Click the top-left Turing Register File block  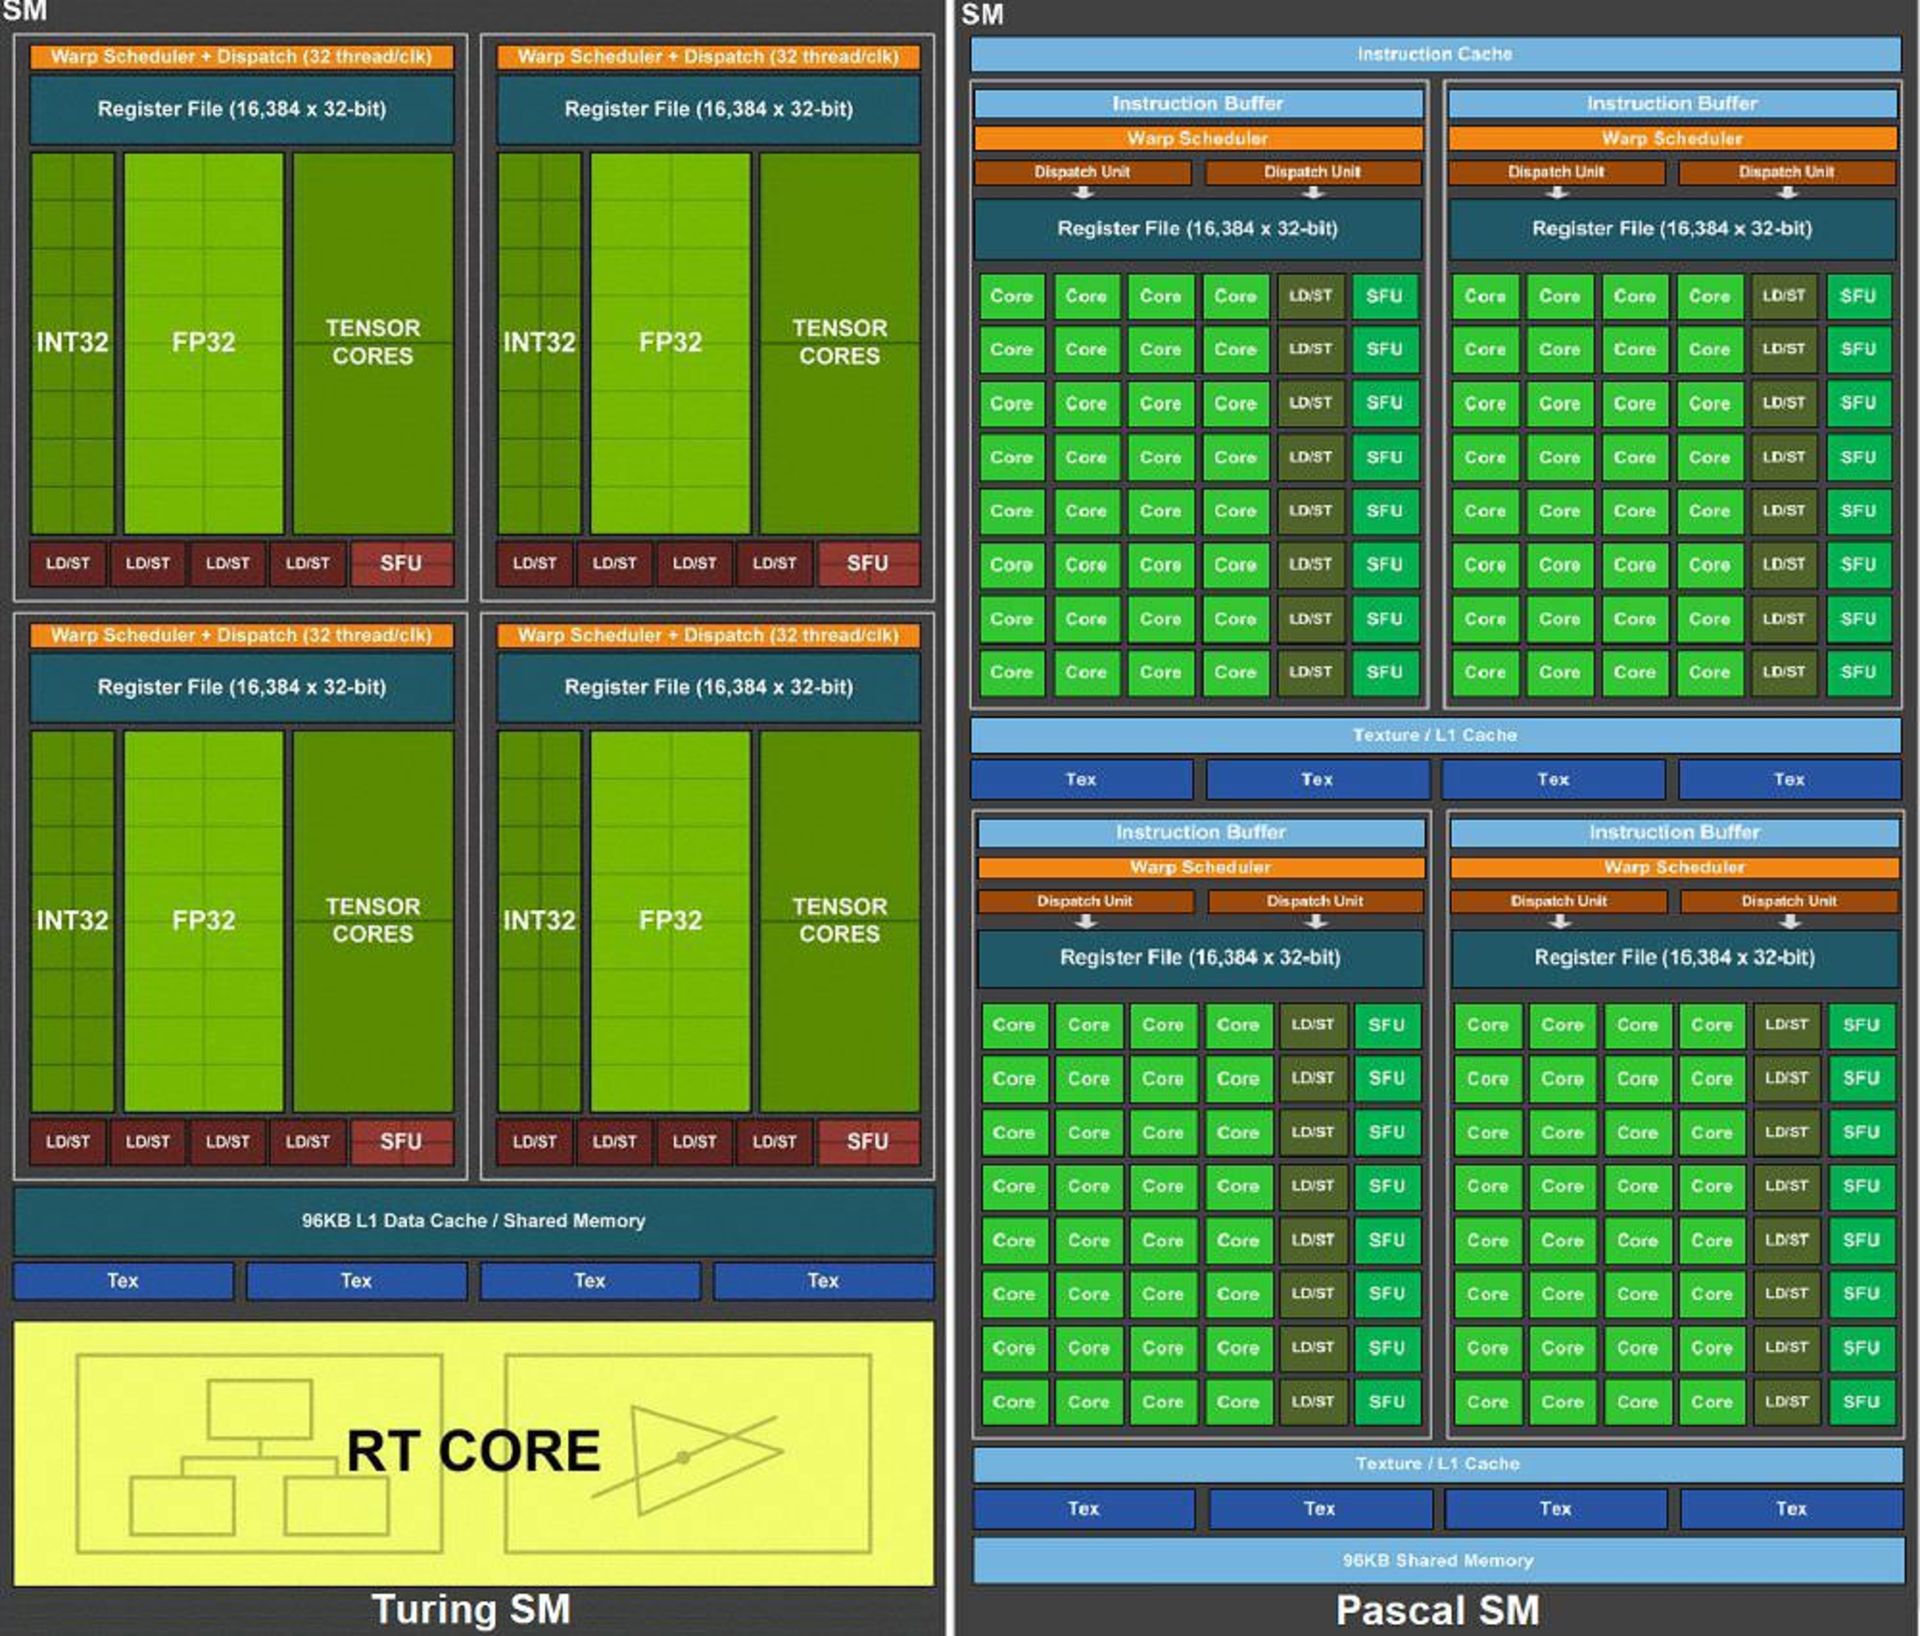tap(241, 109)
